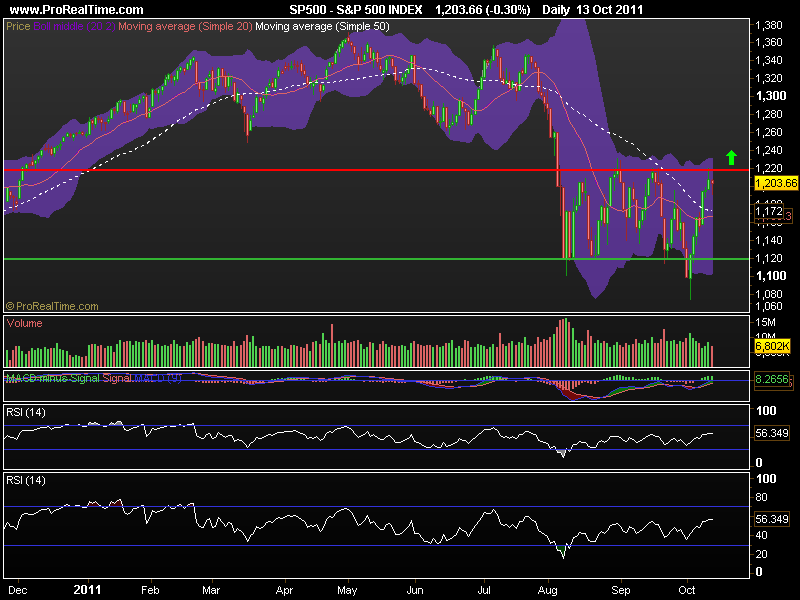800x600 pixels.
Task: Click the 40 label on RSI axis
Action: click(761, 535)
